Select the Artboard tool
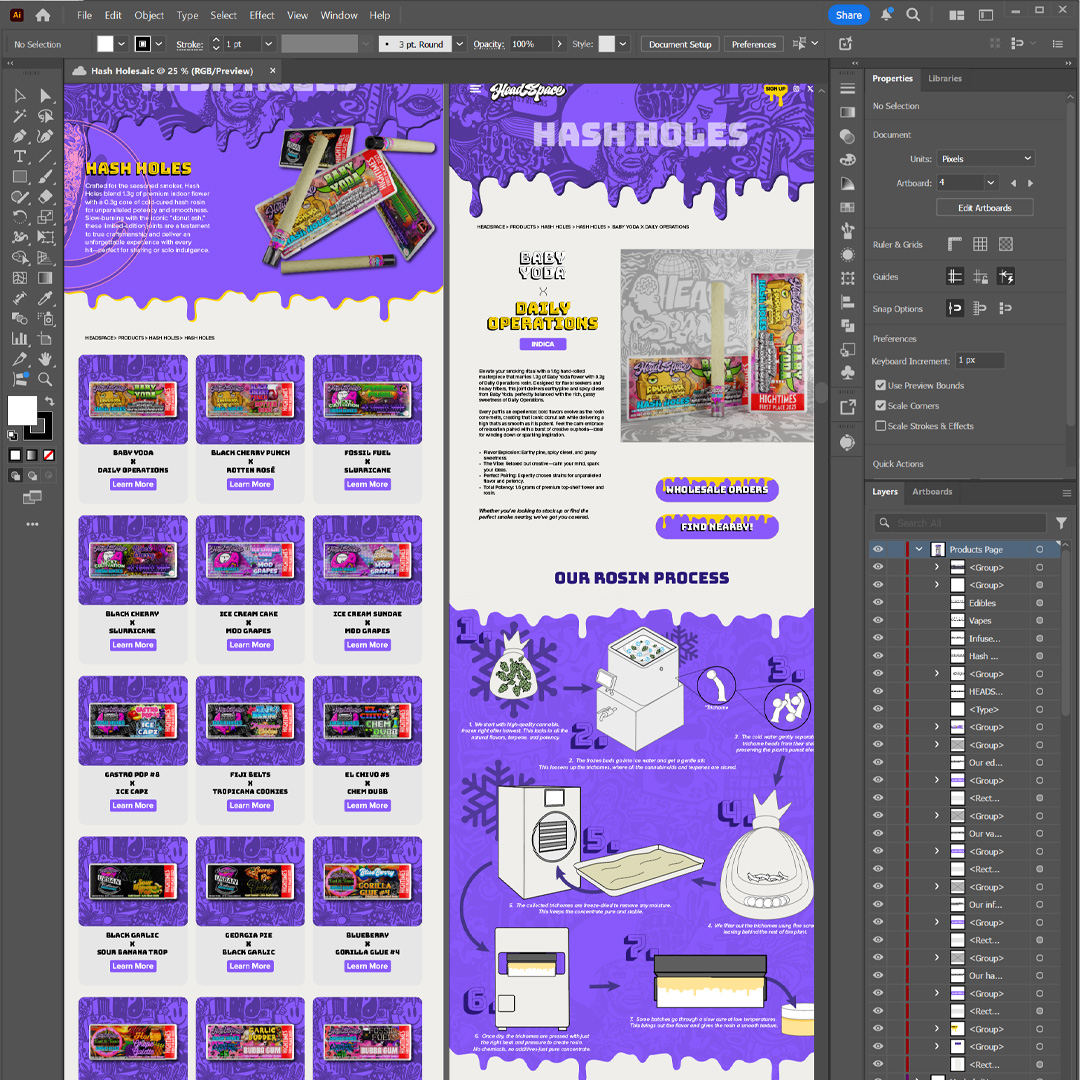This screenshot has height=1080, width=1080. (45, 339)
